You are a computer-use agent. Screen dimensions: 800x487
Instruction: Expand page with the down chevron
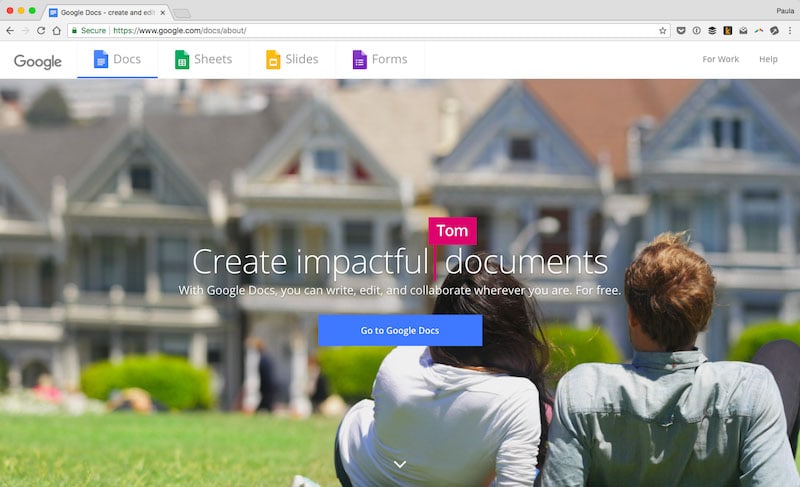400,464
